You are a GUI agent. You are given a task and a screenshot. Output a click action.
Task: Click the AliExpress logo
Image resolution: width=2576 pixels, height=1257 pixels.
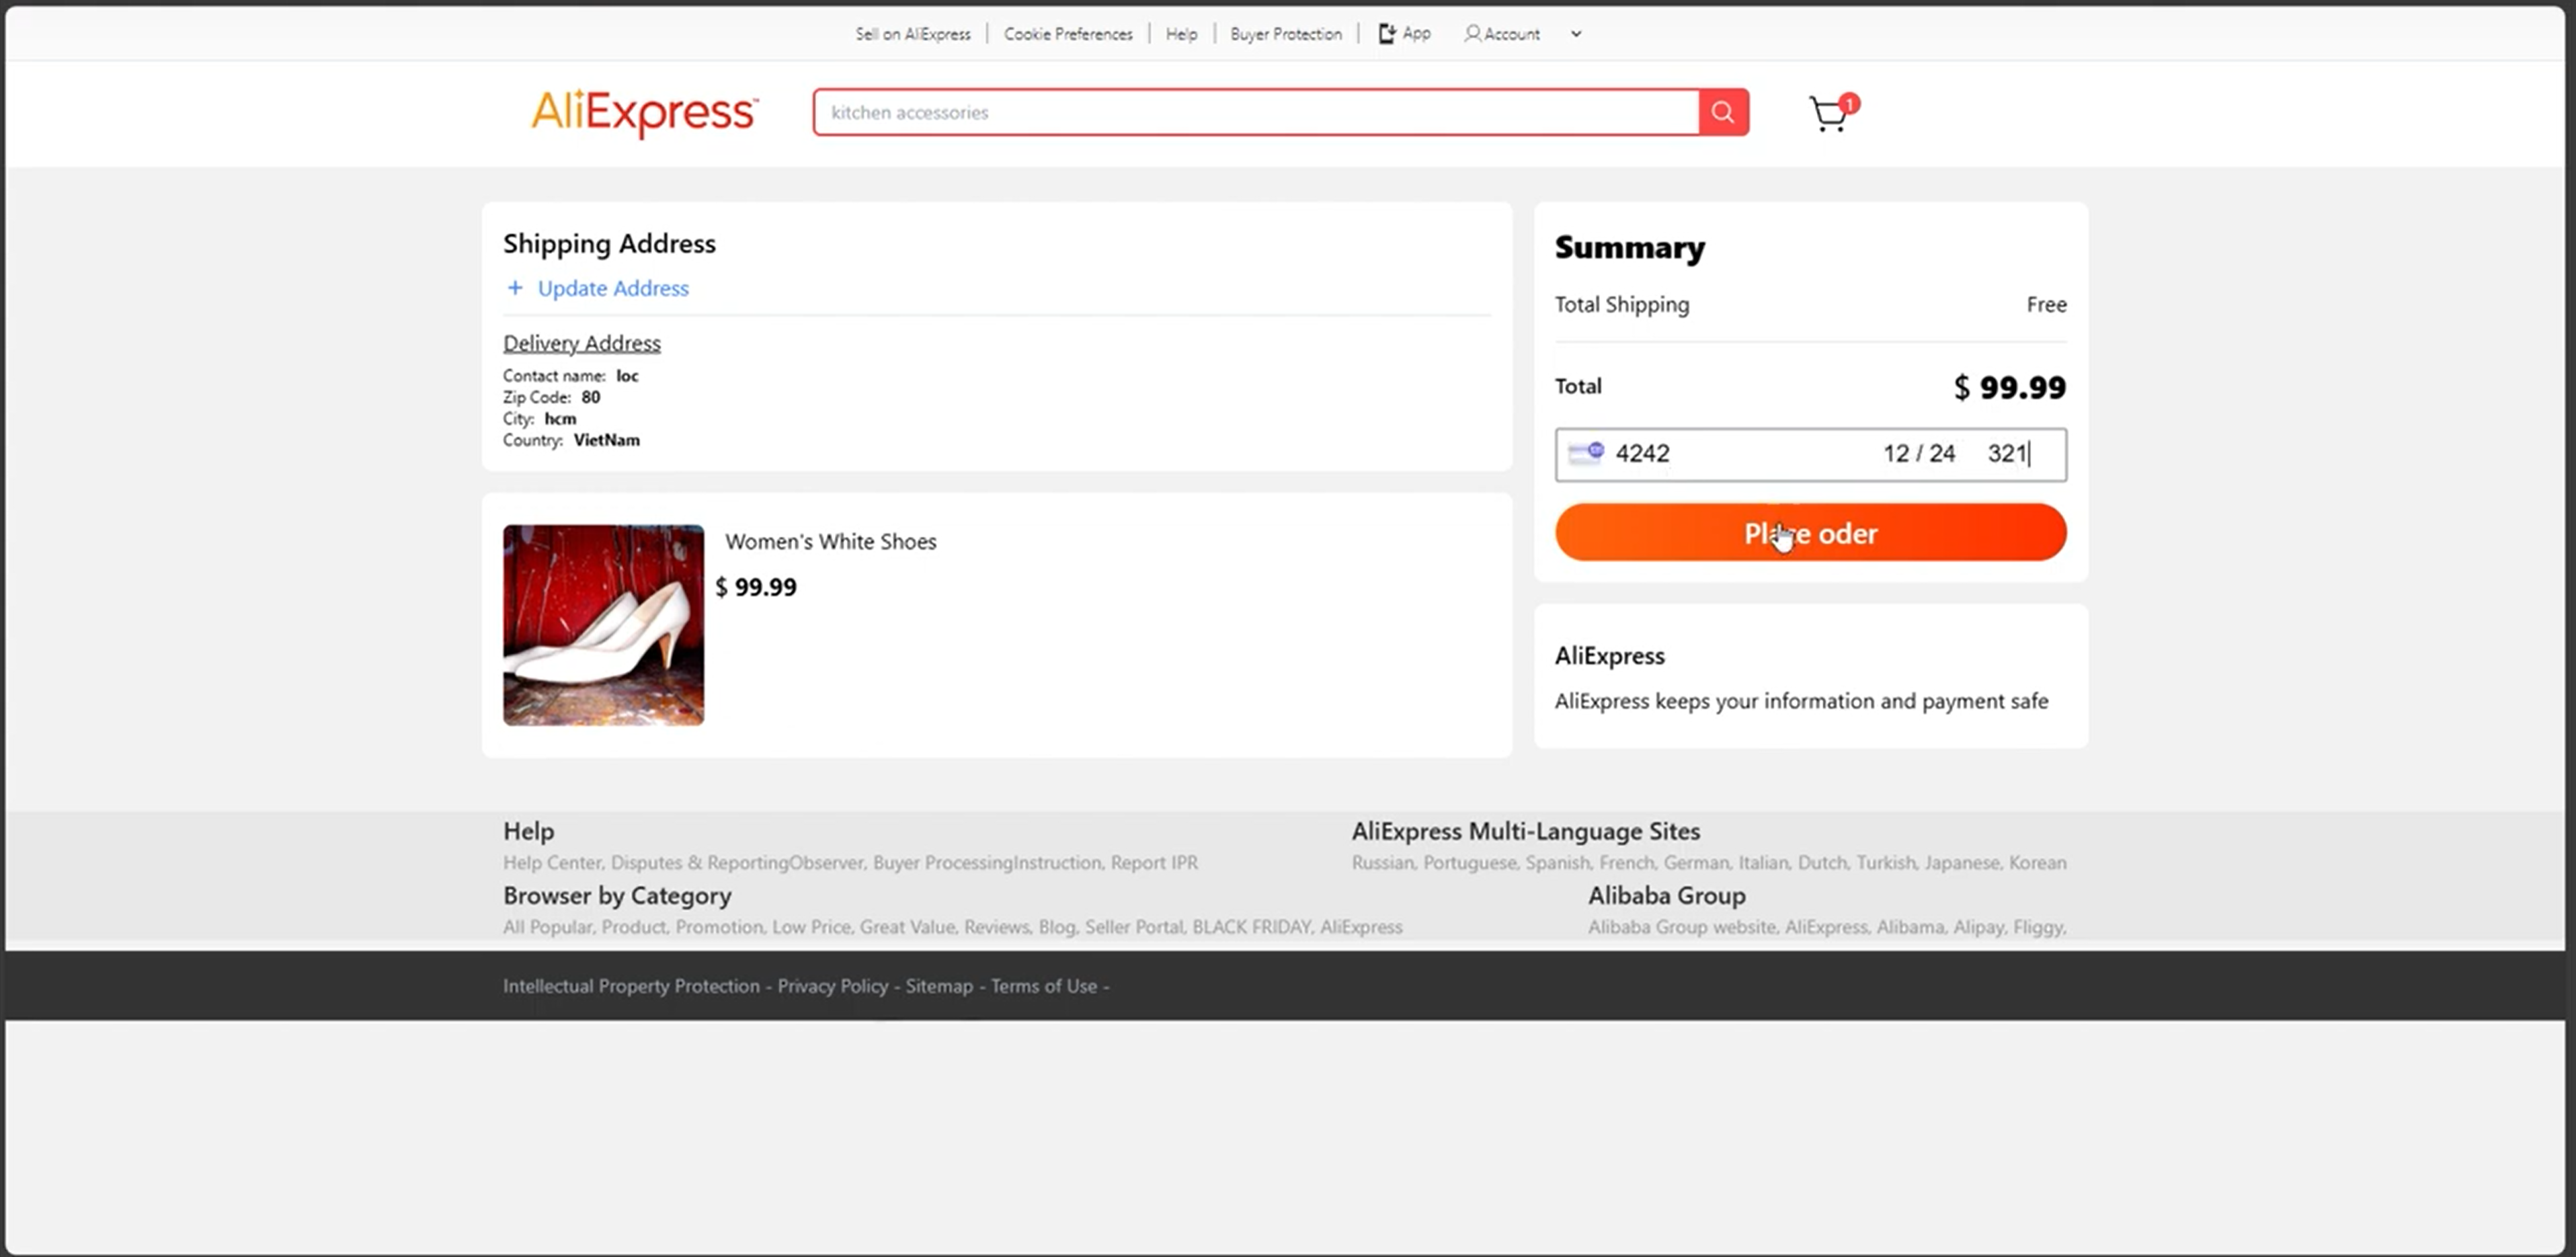(644, 112)
